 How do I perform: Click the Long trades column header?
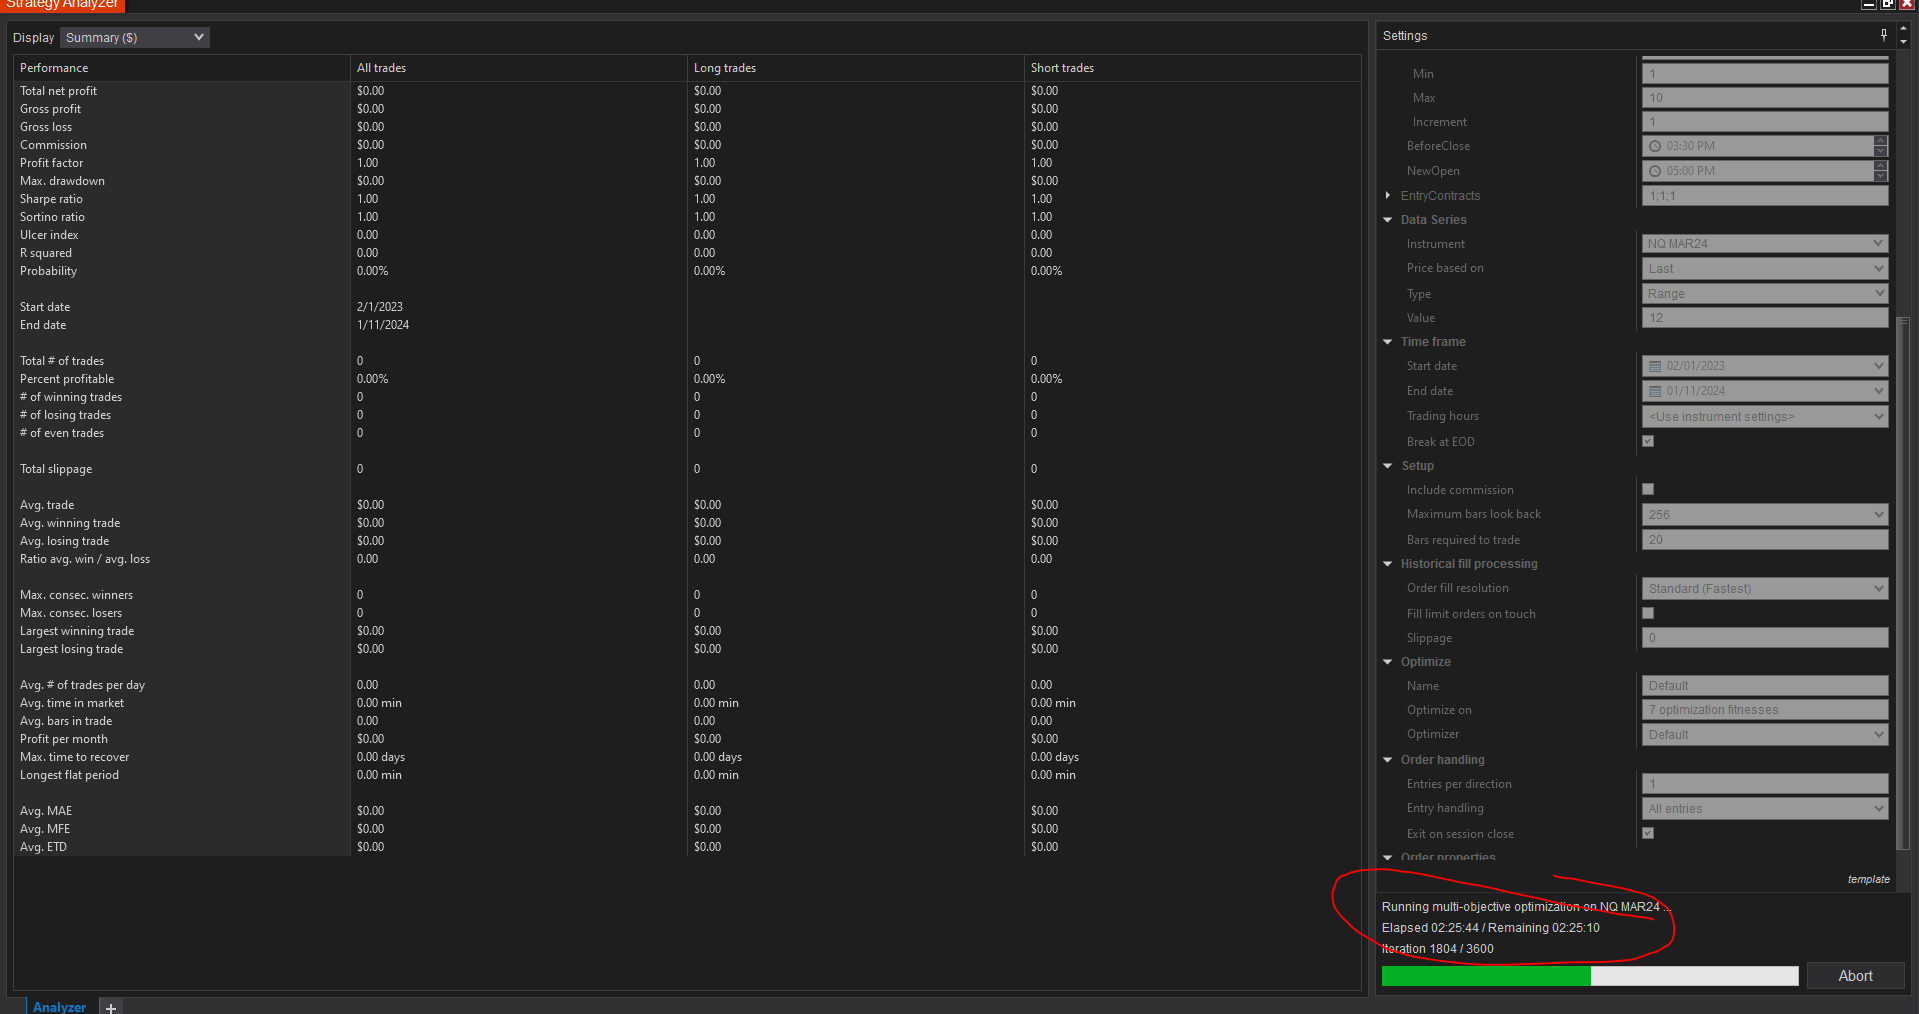[x=855, y=68]
